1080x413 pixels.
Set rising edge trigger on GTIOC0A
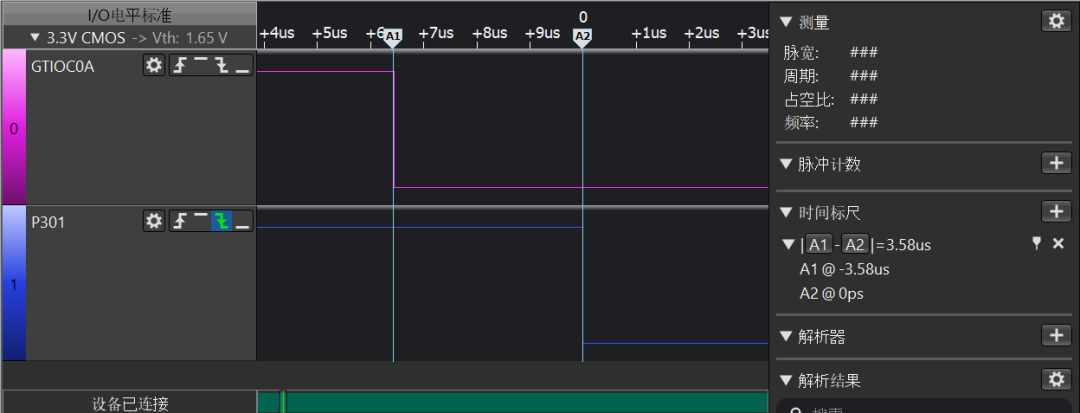[x=180, y=66]
